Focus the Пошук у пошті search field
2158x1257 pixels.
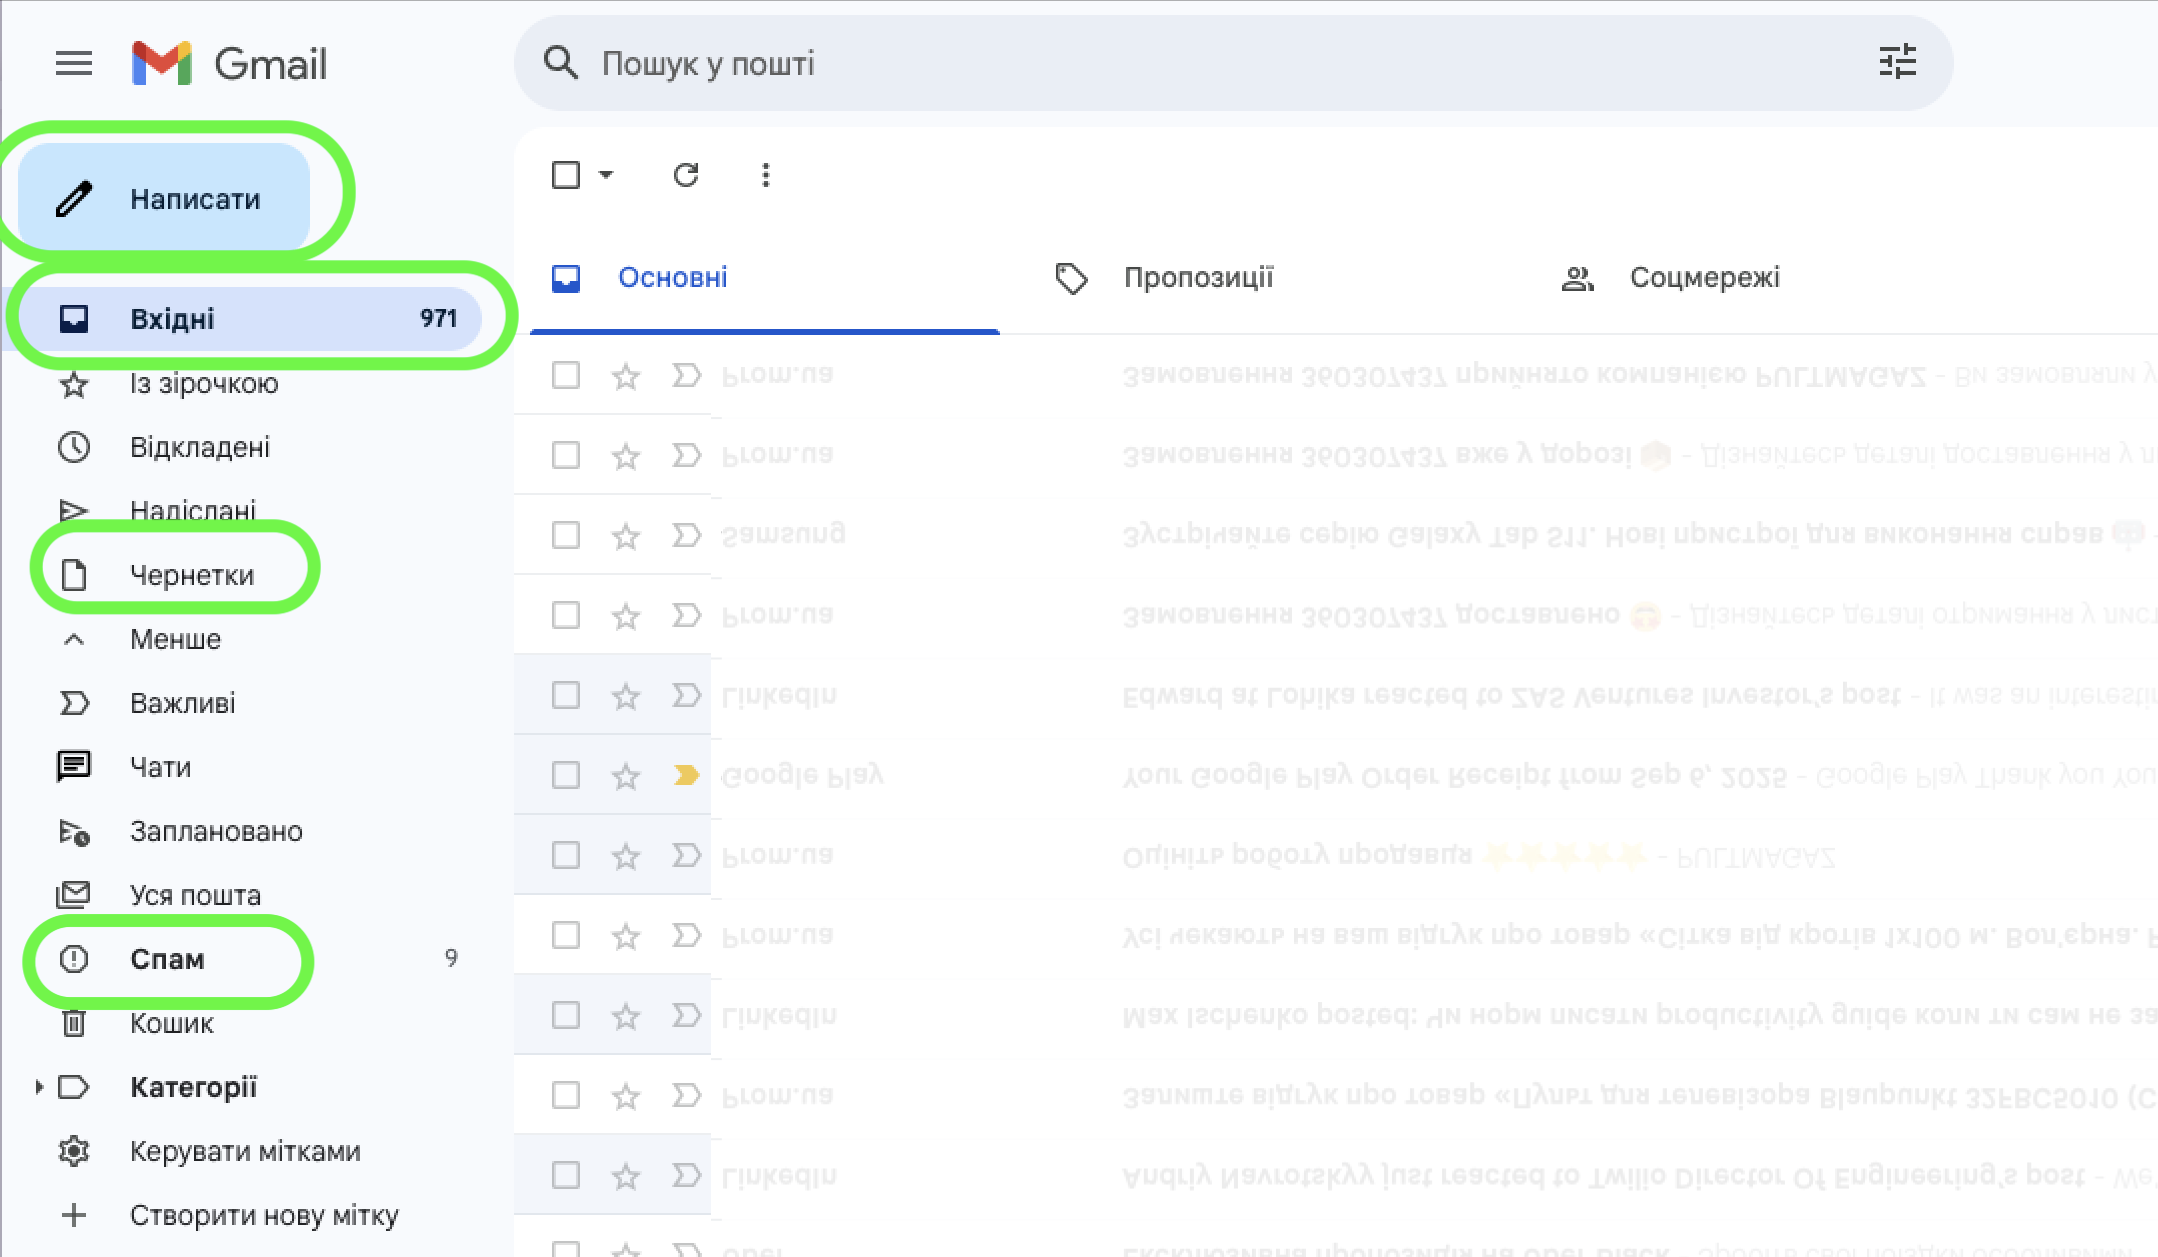click(x=1200, y=64)
